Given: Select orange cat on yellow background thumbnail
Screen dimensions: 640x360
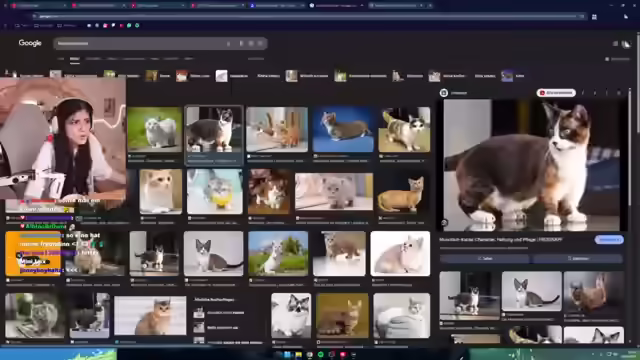Looking at the screenshot, I should coord(342,315).
